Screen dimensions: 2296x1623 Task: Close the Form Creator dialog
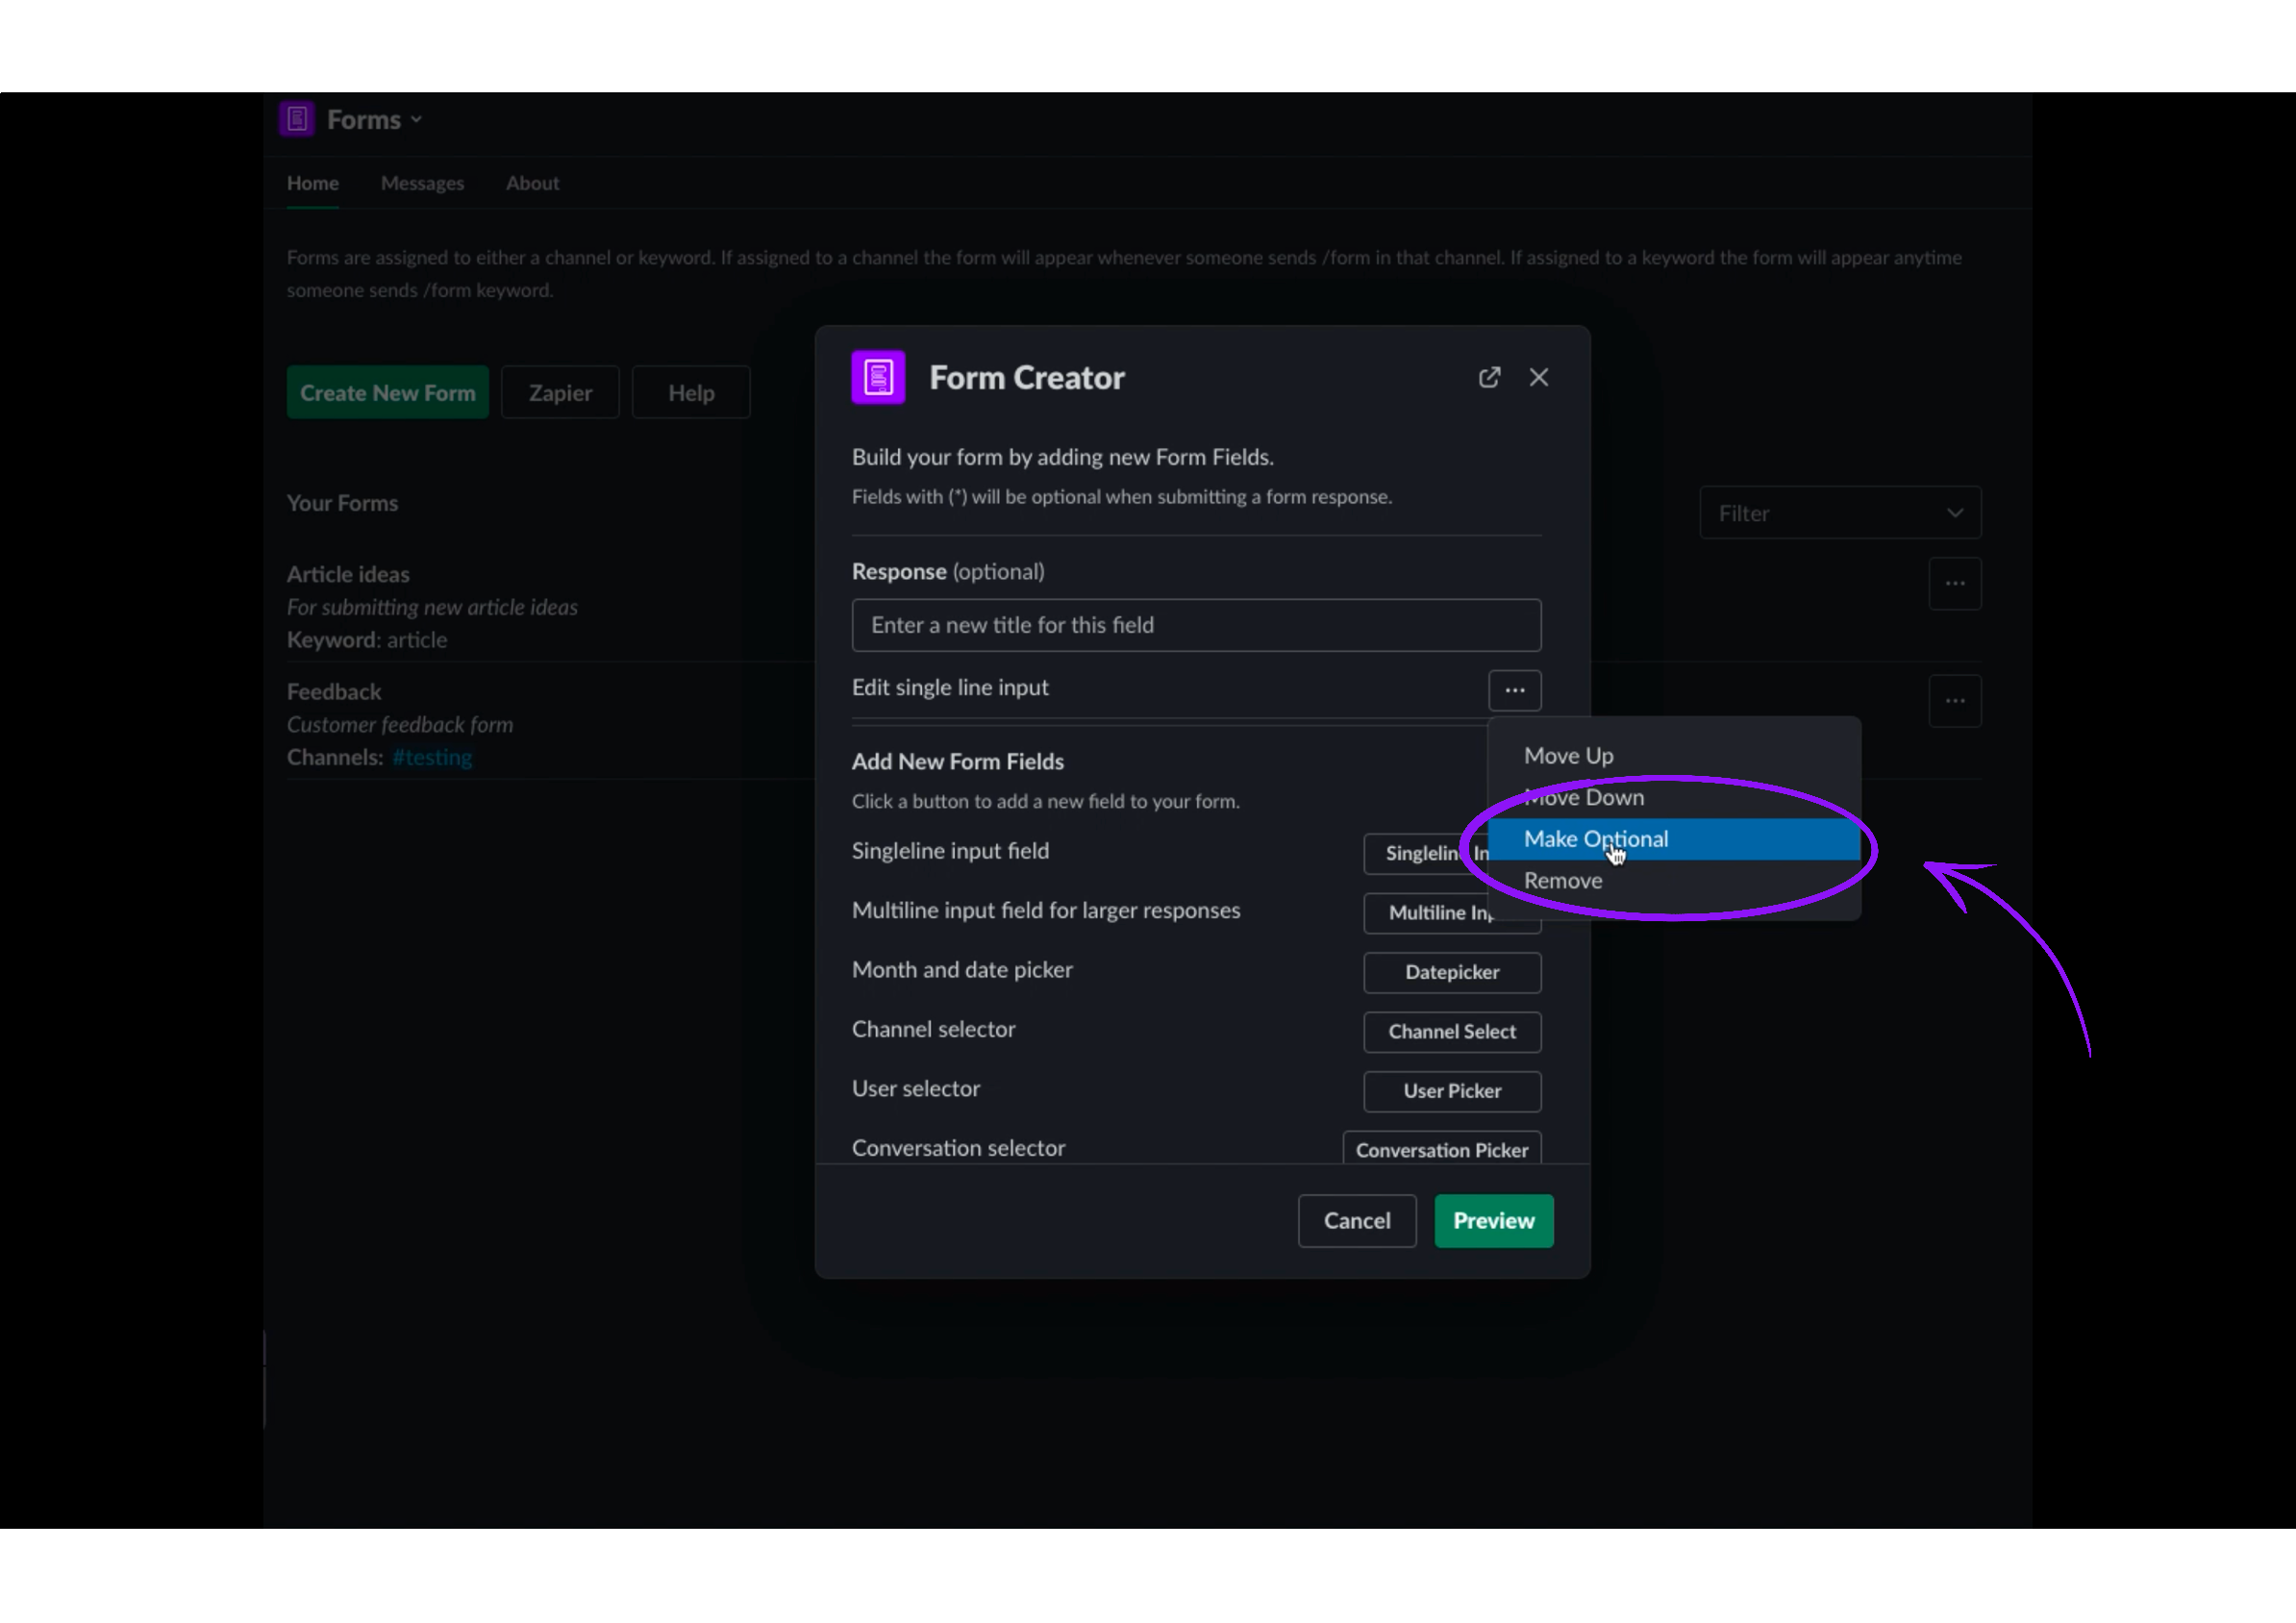coord(1538,377)
